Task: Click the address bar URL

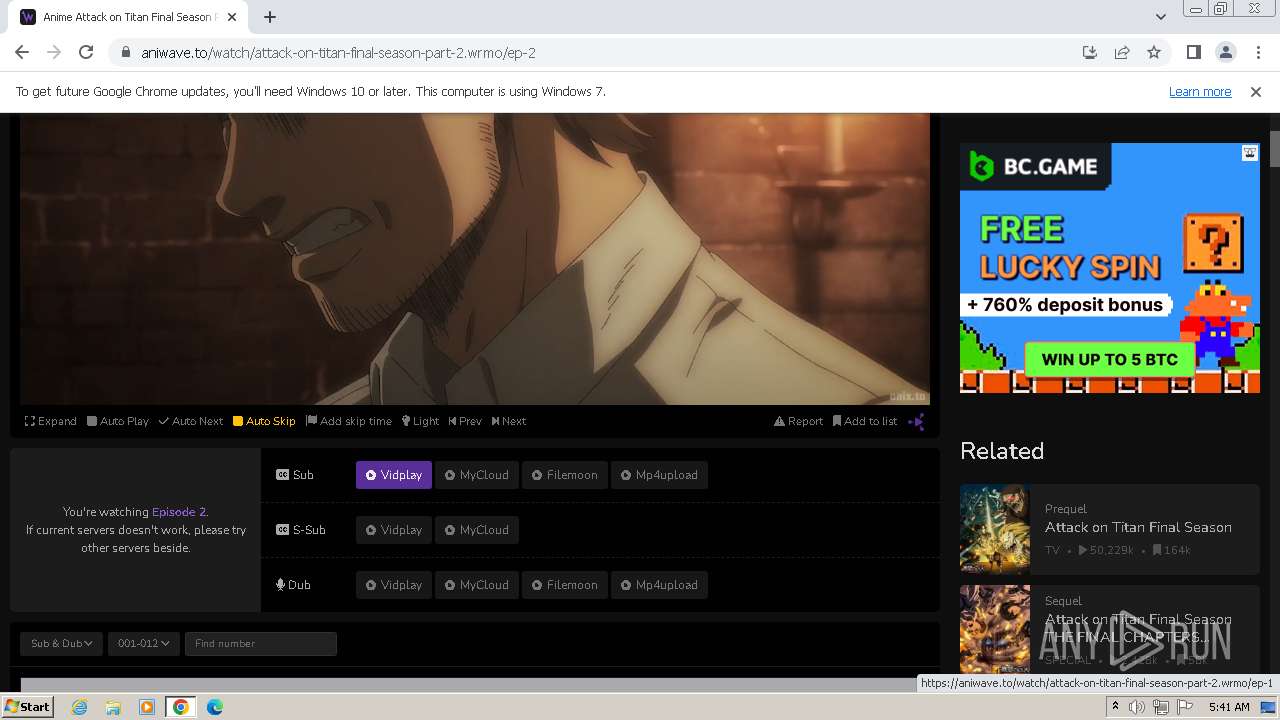Action: coord(339,53)
